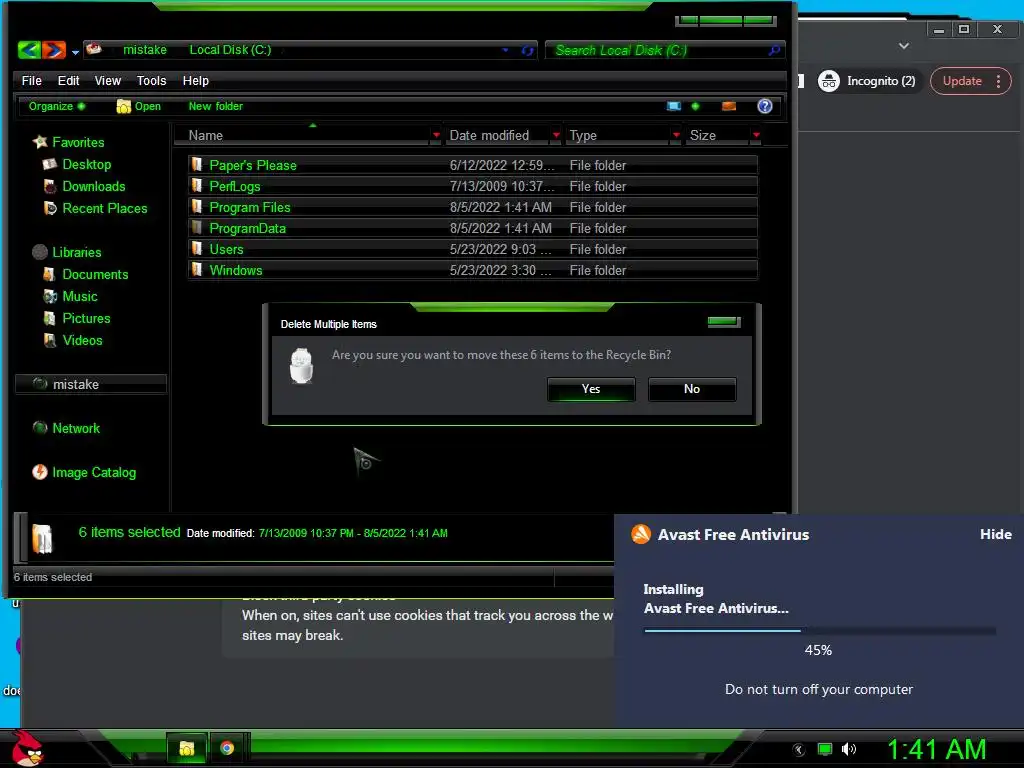The height and width of the screenshot is (768, 1024).
Task: Click the Avast installation progress bar
Action: point(820,630)
